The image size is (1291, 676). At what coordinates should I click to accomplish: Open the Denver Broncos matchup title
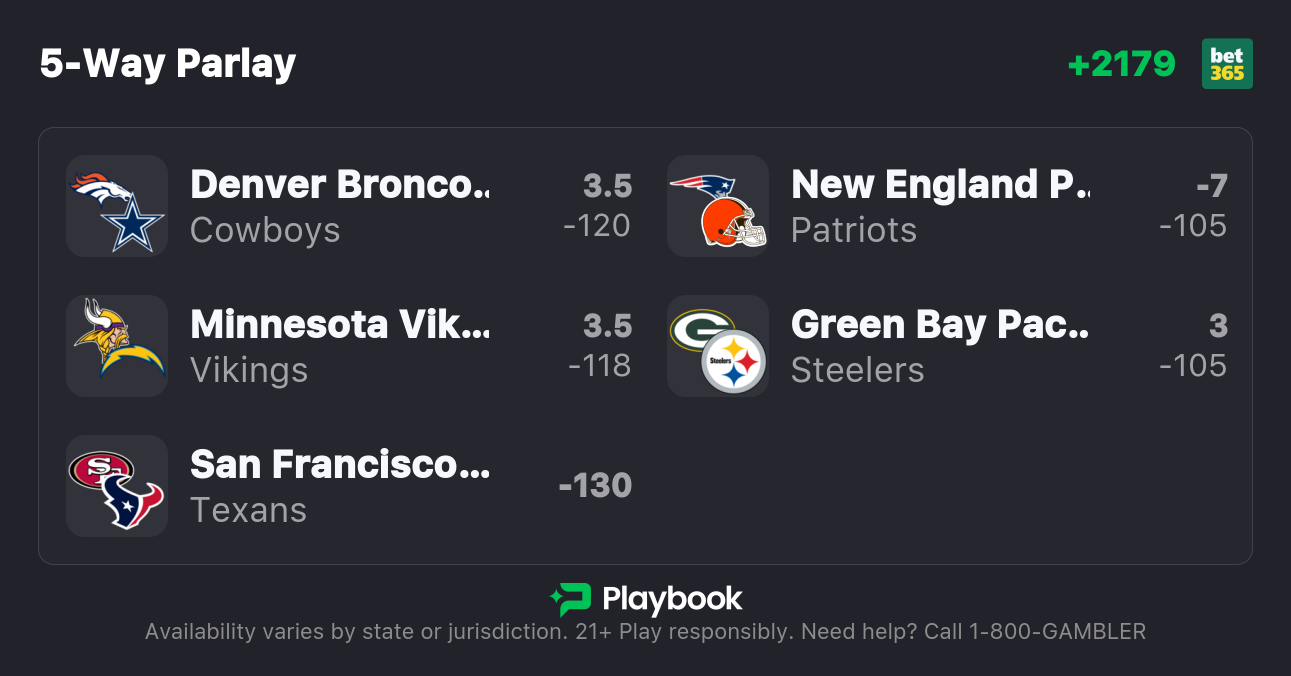tap(340, 185)
